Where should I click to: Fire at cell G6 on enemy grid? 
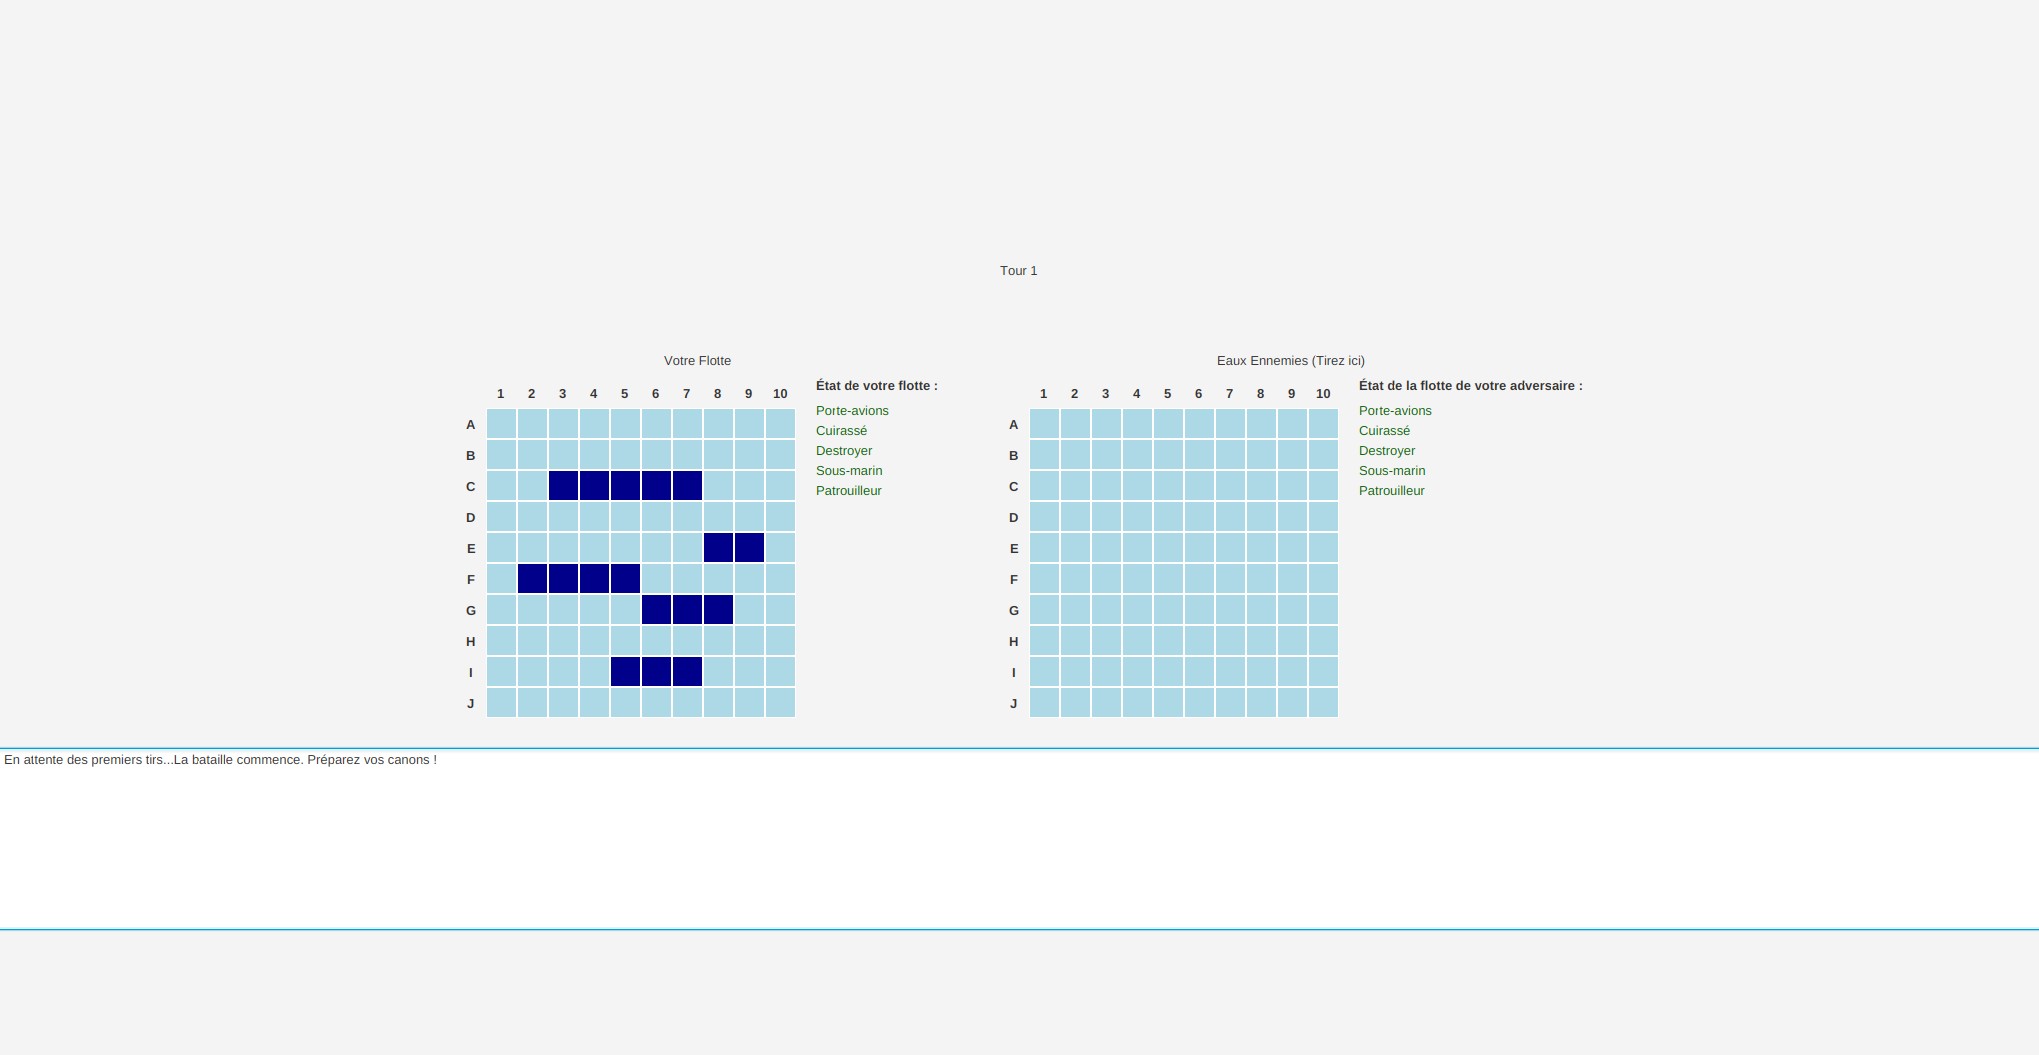pyautogui.click(x=1199, y=610)
